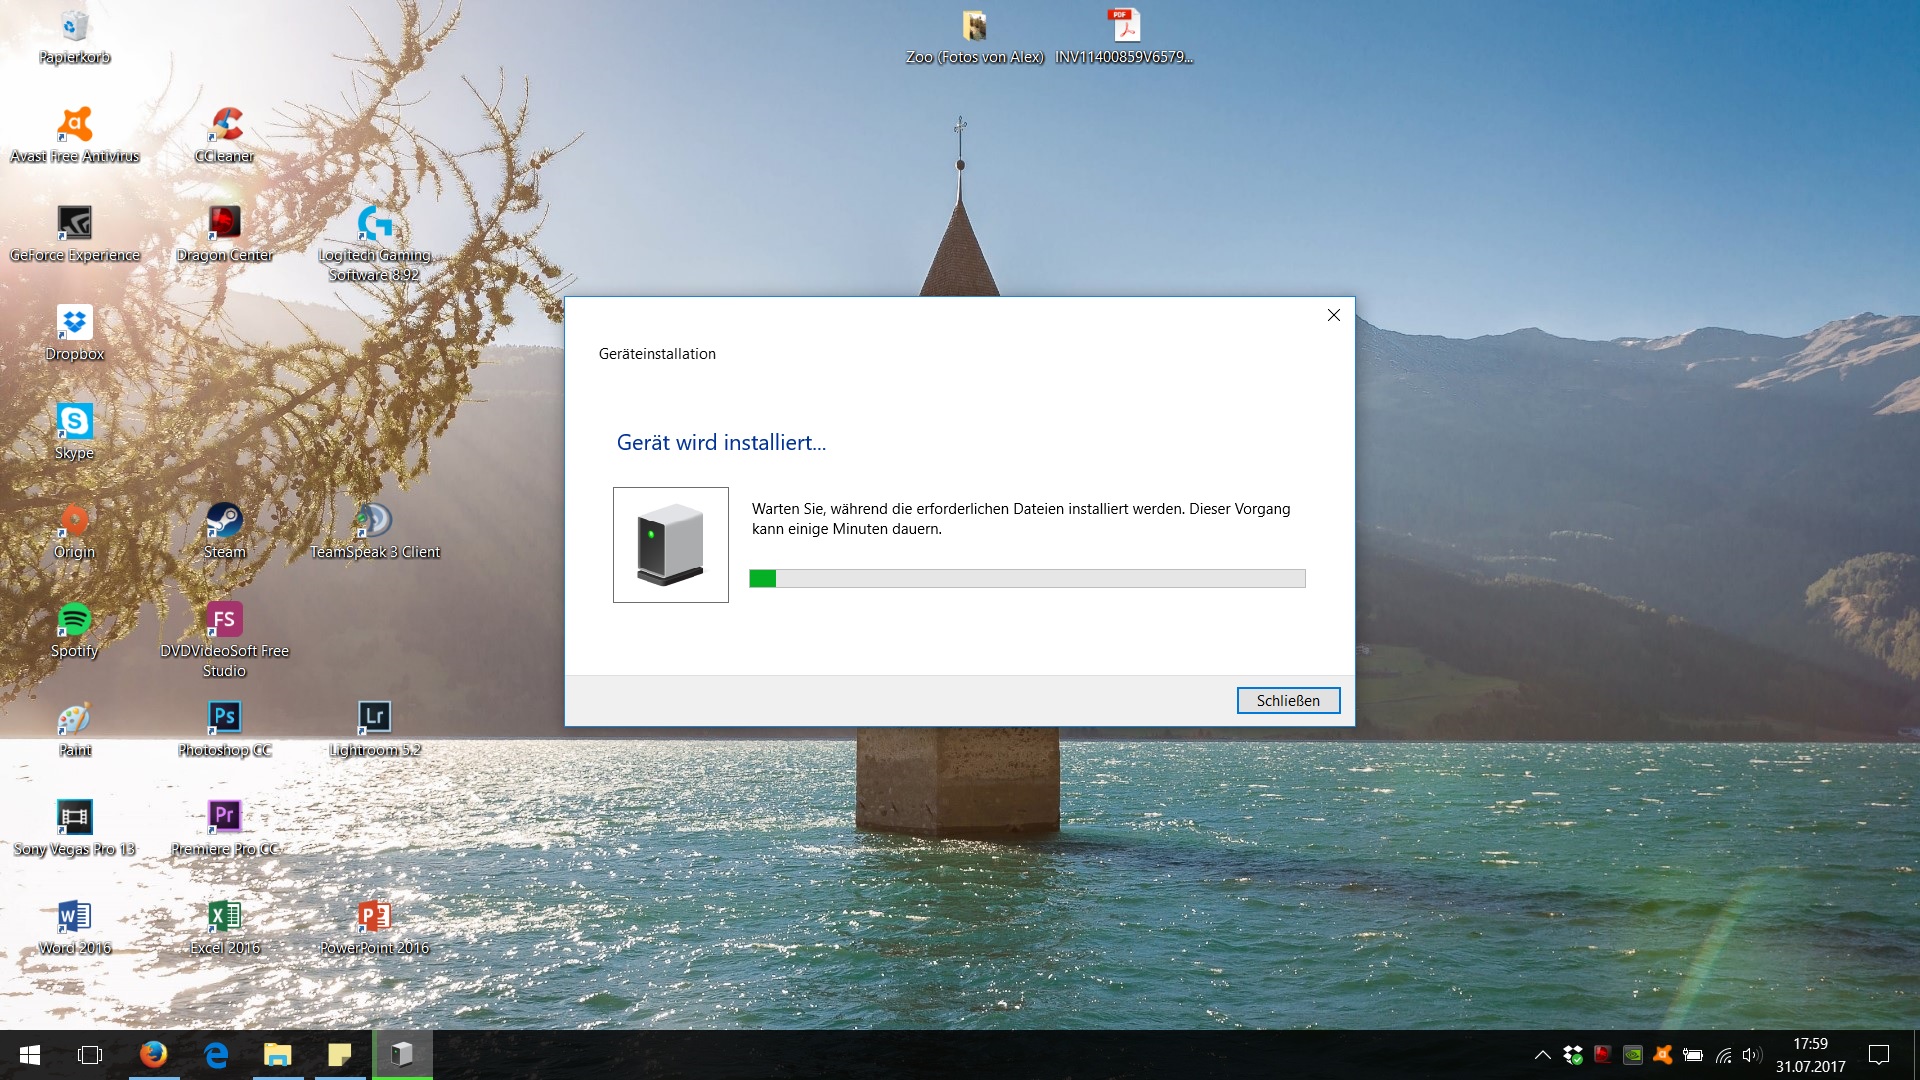Open the volume control in system tray
This screenshot has height=1080, width=1920.
coord(1751,1055)
